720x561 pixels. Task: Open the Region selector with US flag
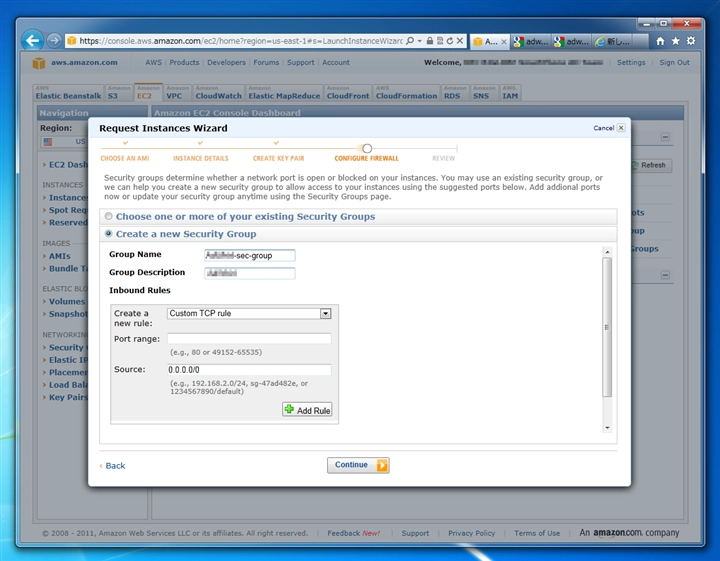click(x=63, y=141)
